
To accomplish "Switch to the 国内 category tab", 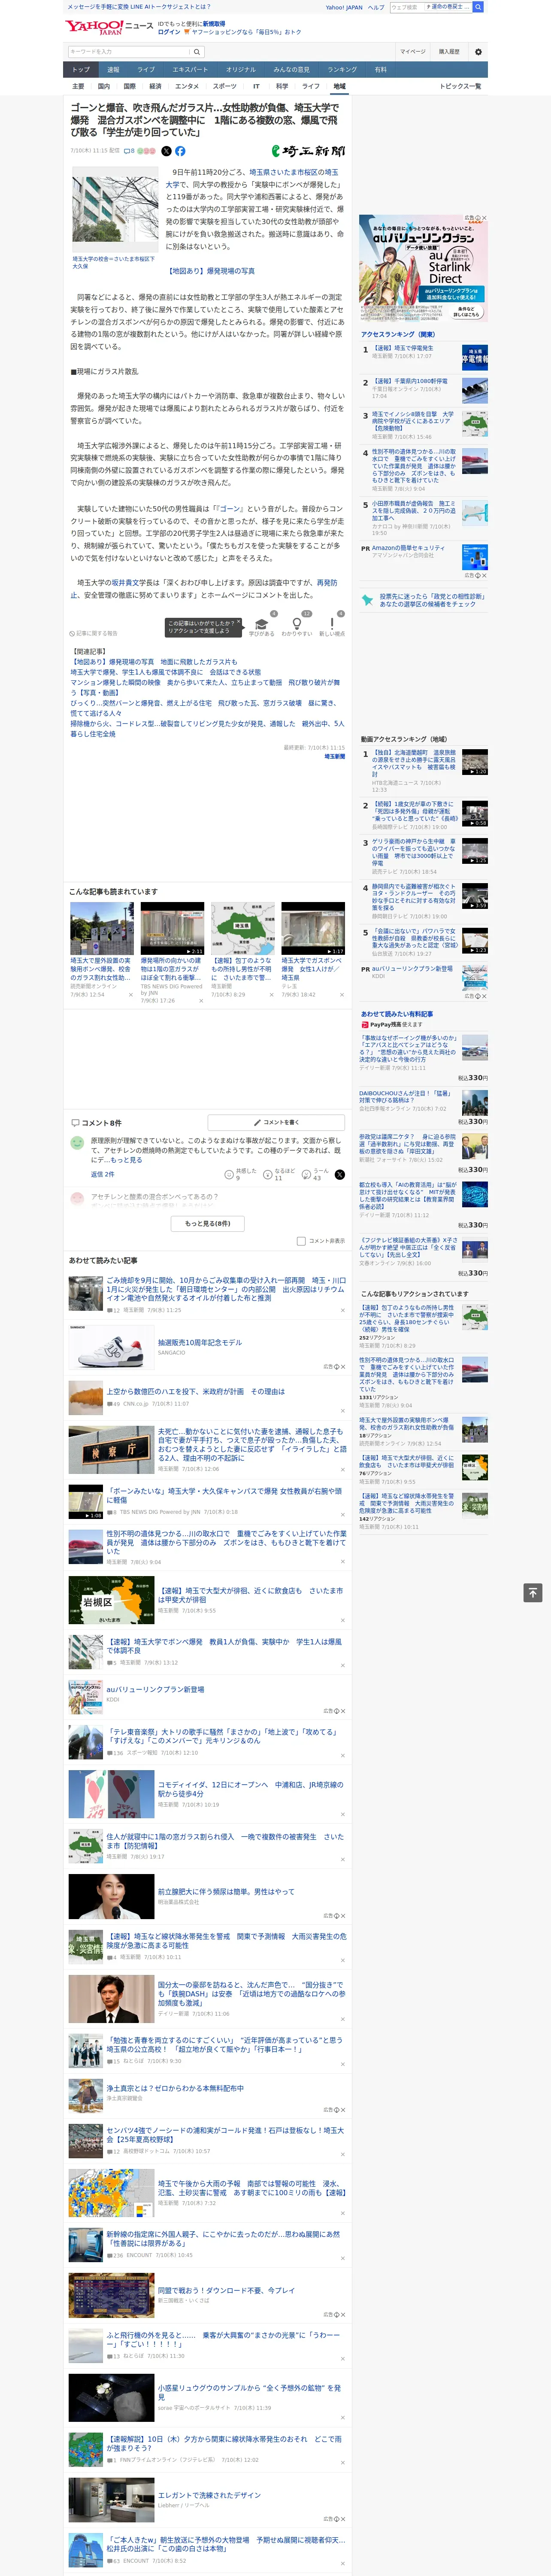I will click(x=104, y=86).
